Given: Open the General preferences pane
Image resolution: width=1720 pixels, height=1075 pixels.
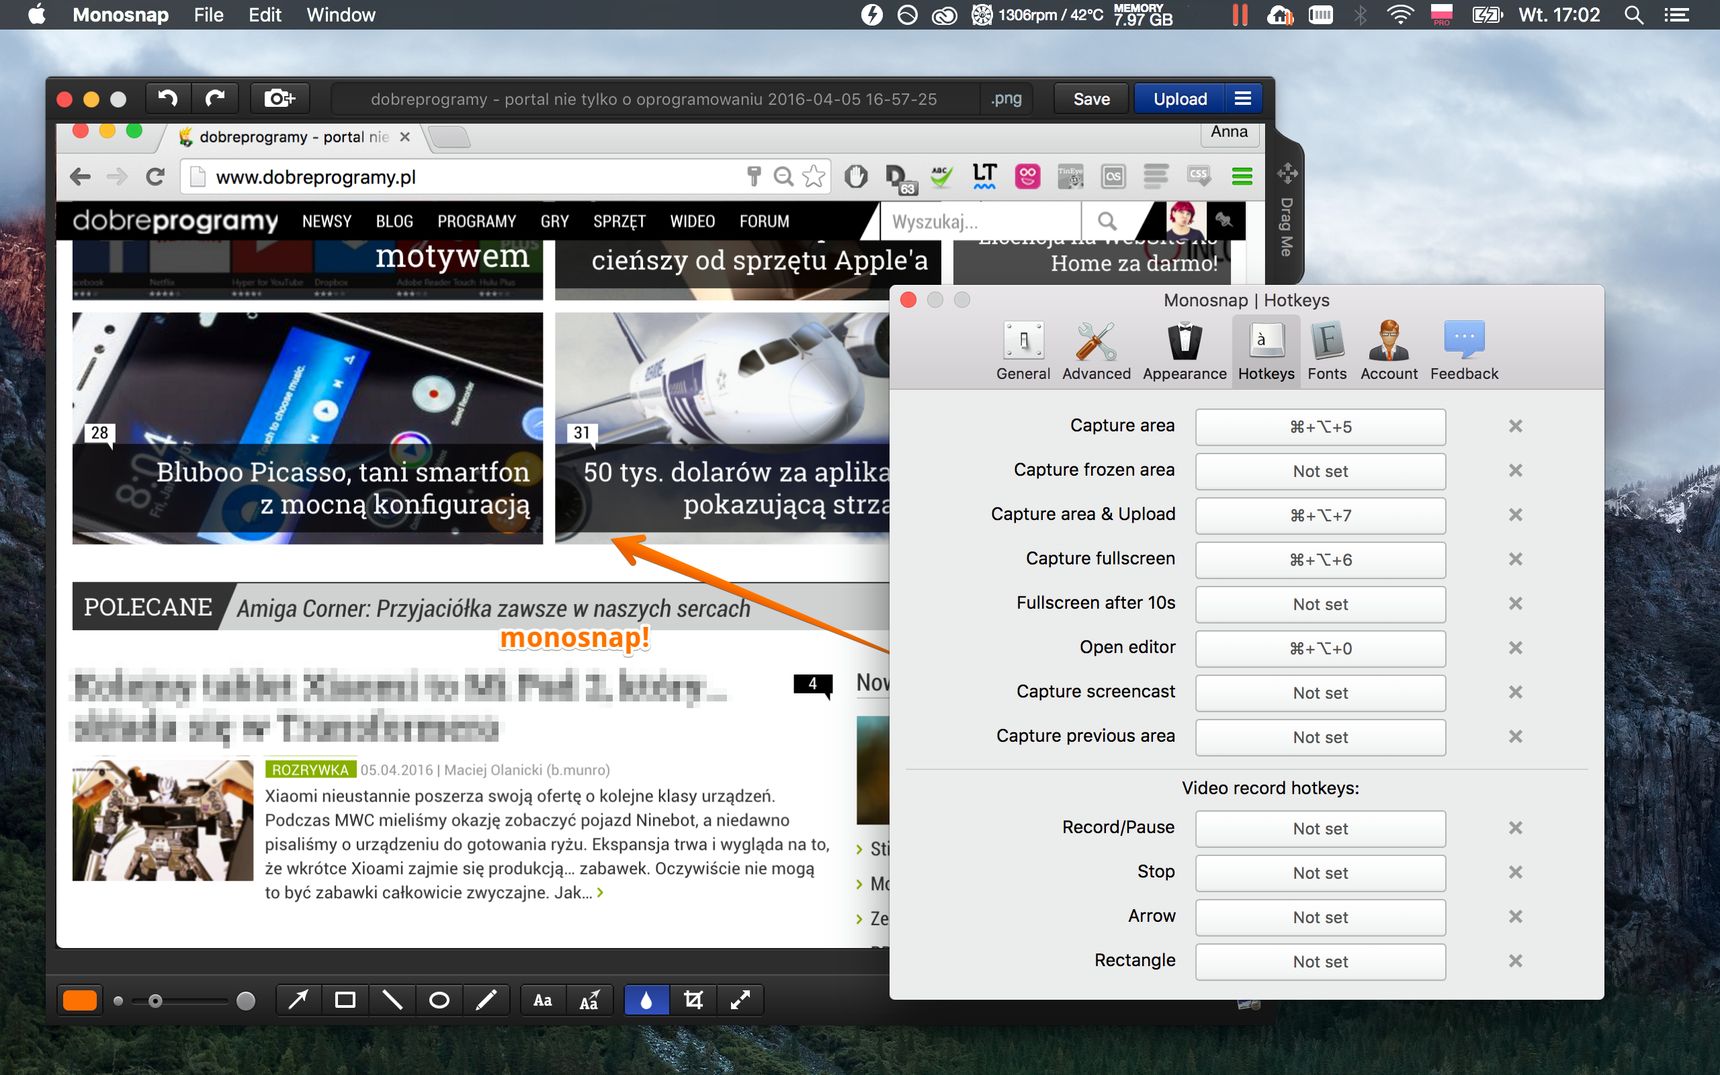Looking at the screenshot, I should coord(1023,351).
